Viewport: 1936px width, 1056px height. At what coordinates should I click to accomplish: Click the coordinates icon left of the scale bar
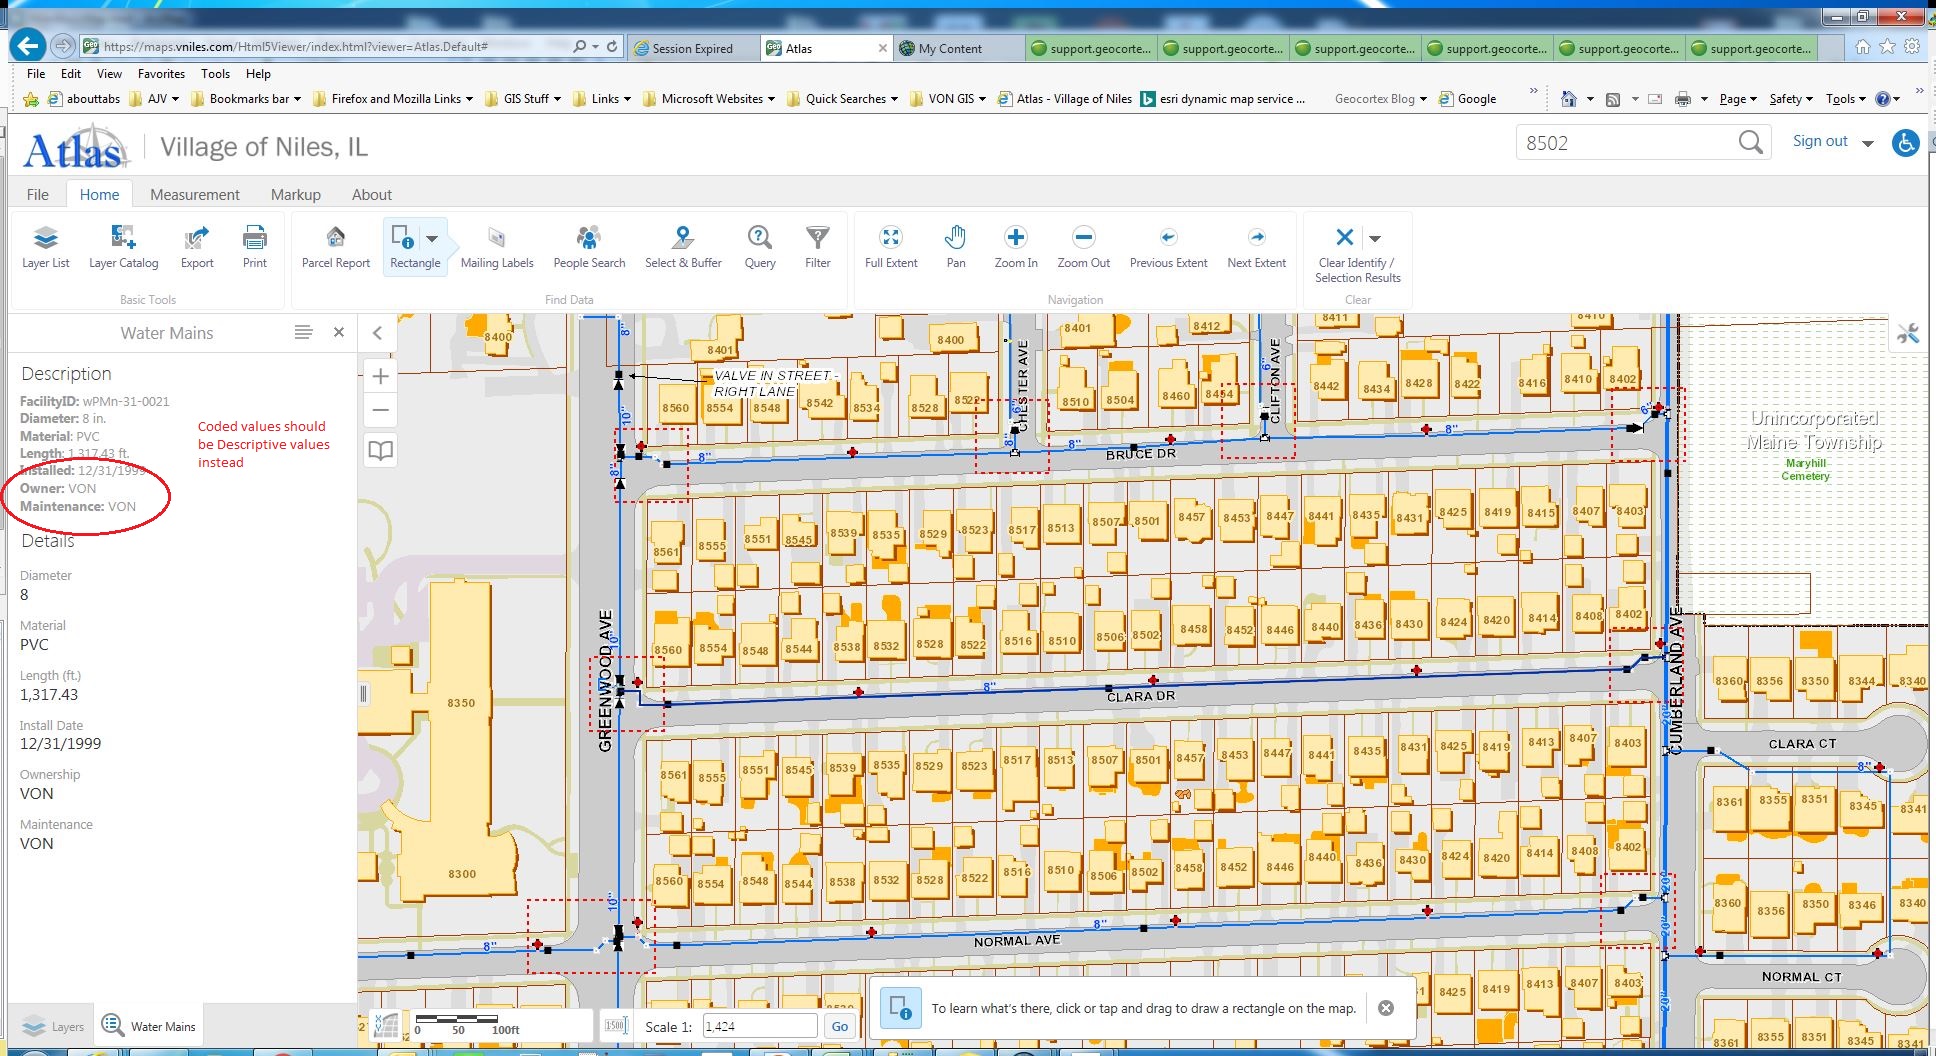click(x=386, y=1026)
